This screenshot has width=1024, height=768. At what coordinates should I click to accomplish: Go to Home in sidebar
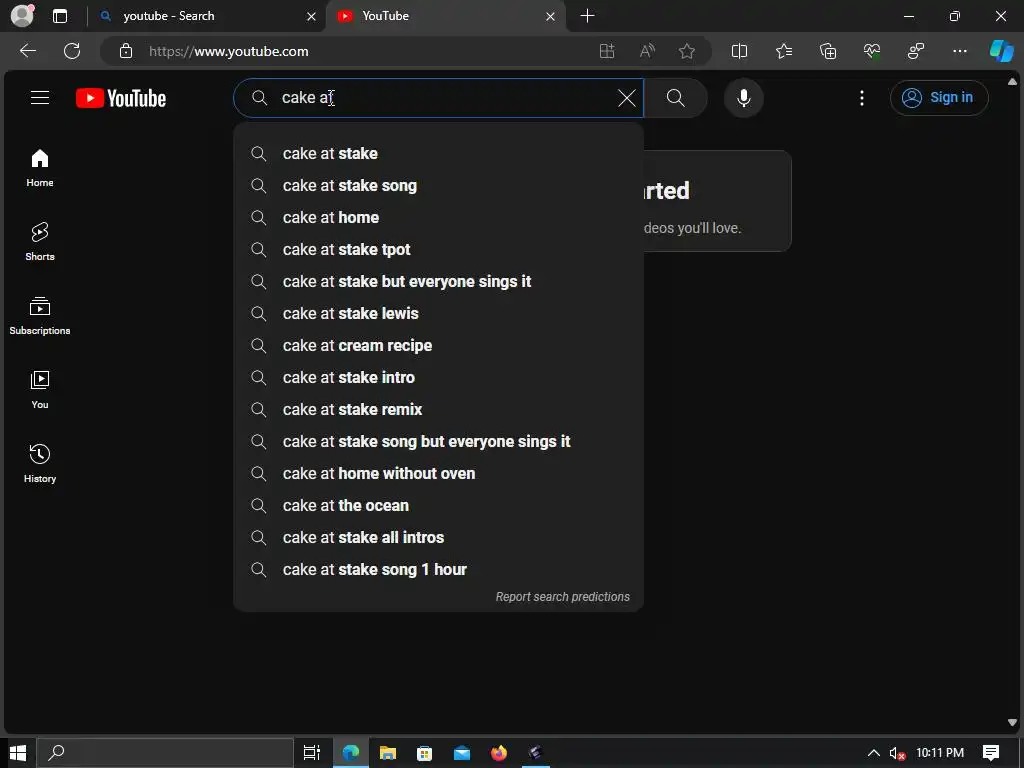40,168
